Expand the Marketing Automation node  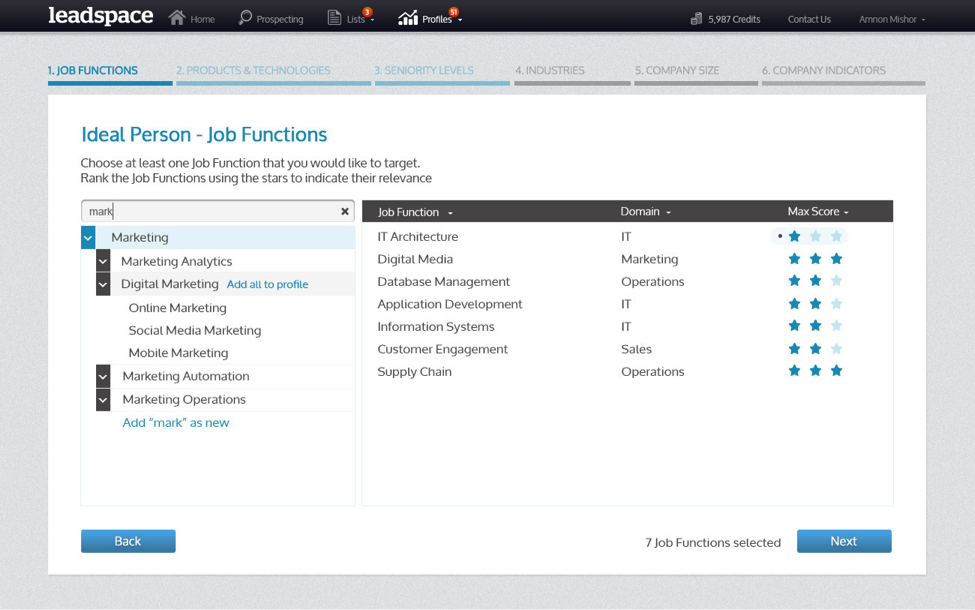[103, 376]
